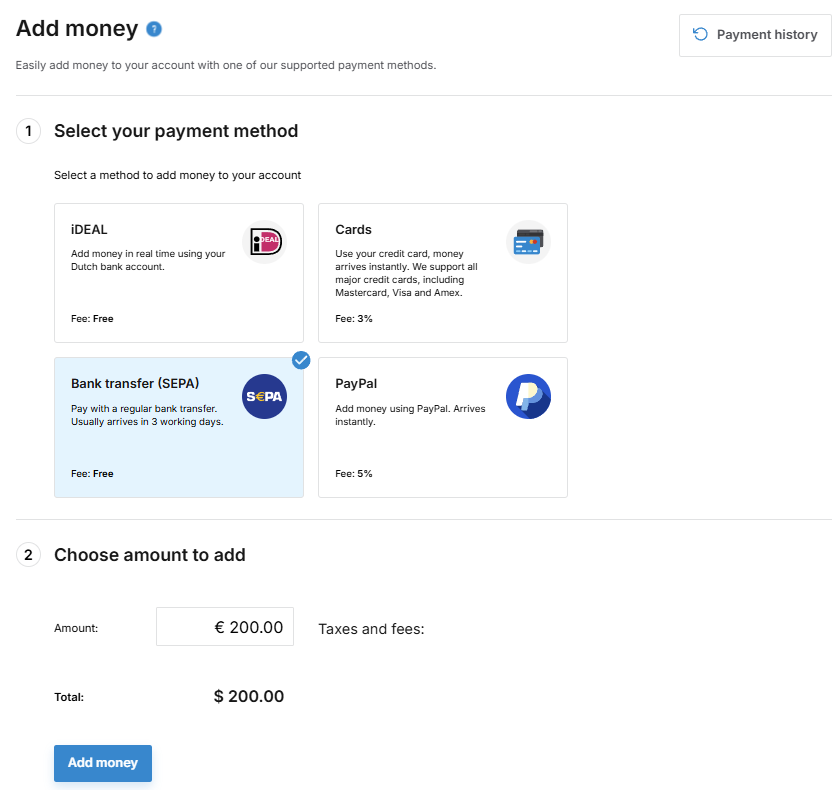
Task: Click the Taxes and fees label
Action: coord(371,629)
